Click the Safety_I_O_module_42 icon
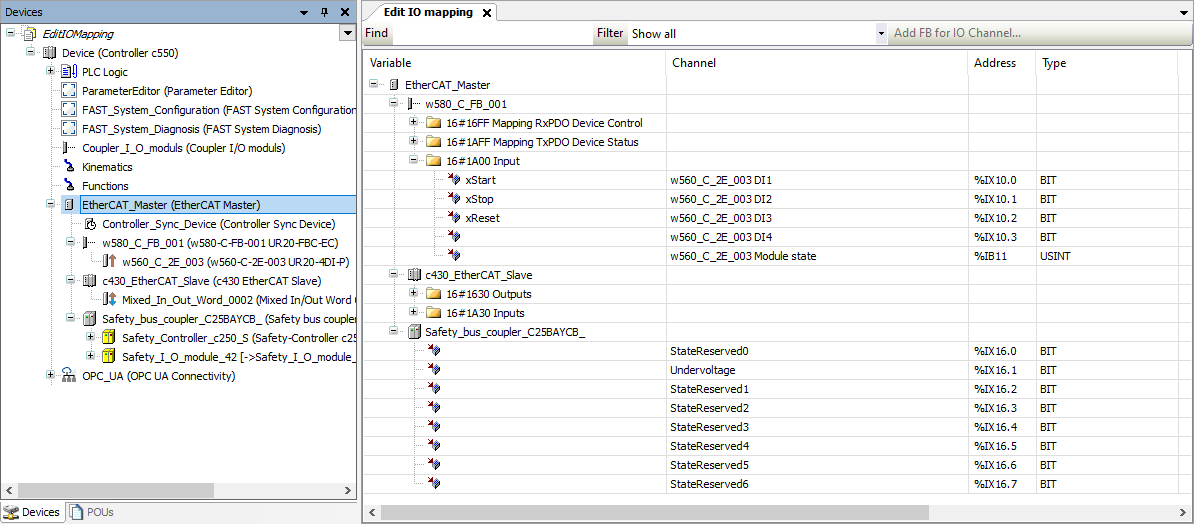The height and width of the screenshot is (524, 1194). [110, 357]
